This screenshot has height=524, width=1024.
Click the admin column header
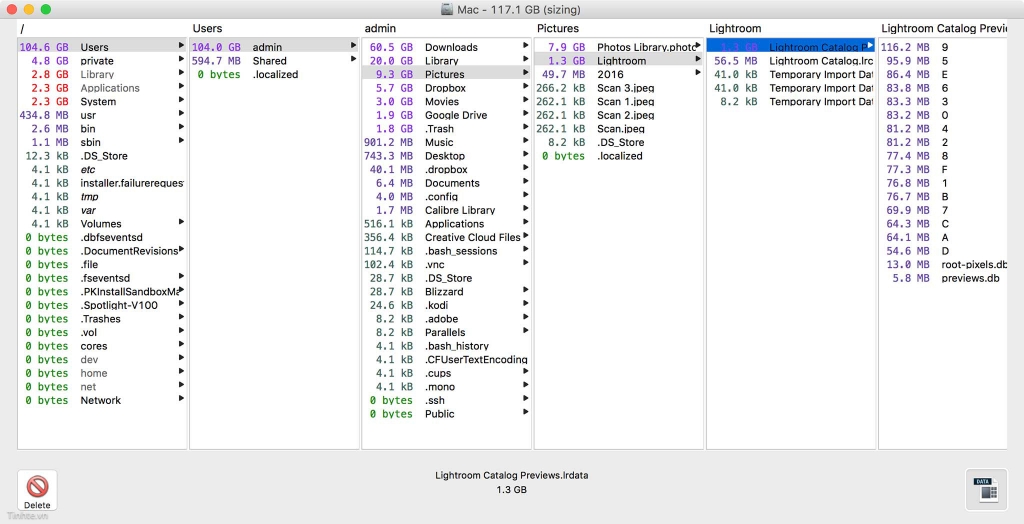380,28
